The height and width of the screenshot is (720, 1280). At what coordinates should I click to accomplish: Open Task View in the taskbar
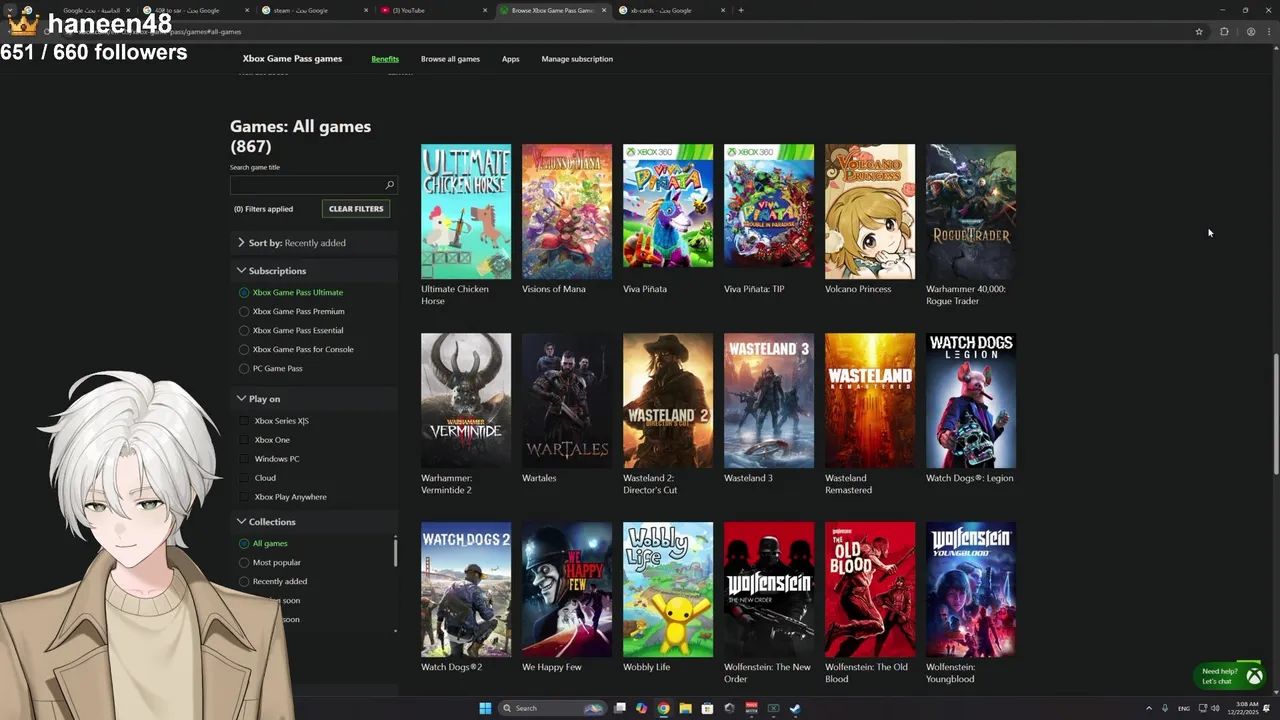(620, 708)
